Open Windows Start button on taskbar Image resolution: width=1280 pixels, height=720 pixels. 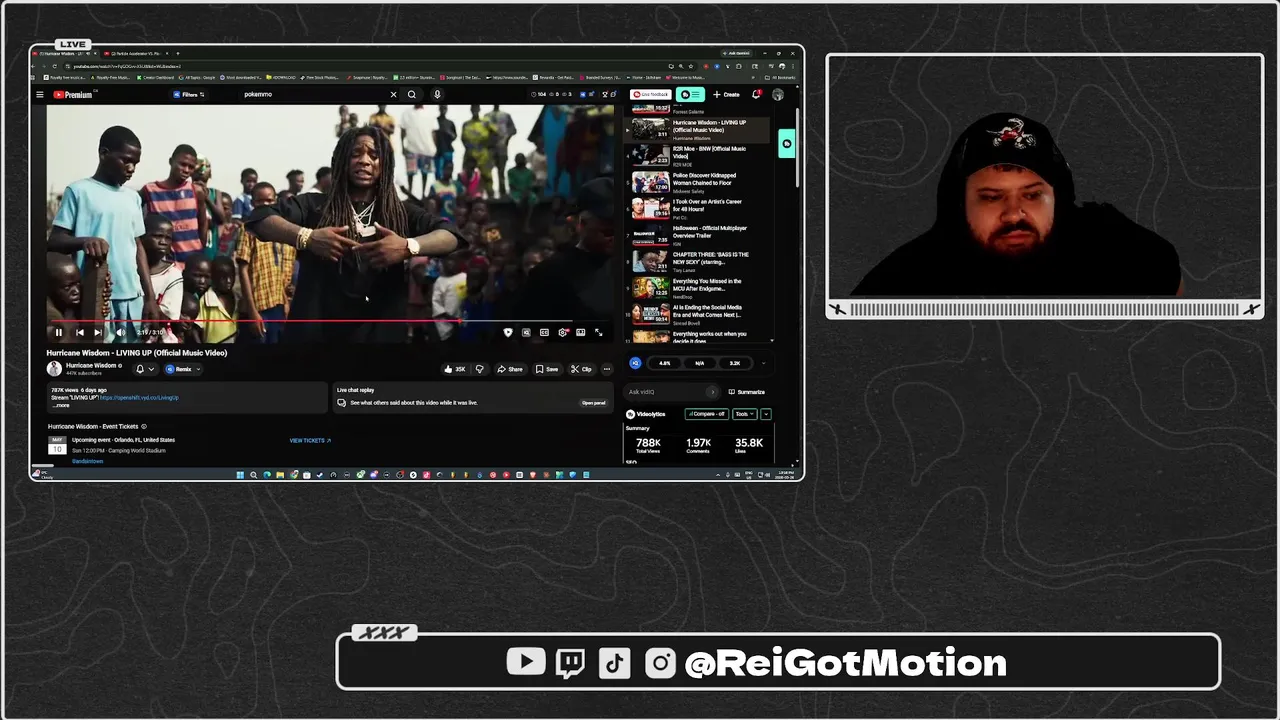coord(240,475)
